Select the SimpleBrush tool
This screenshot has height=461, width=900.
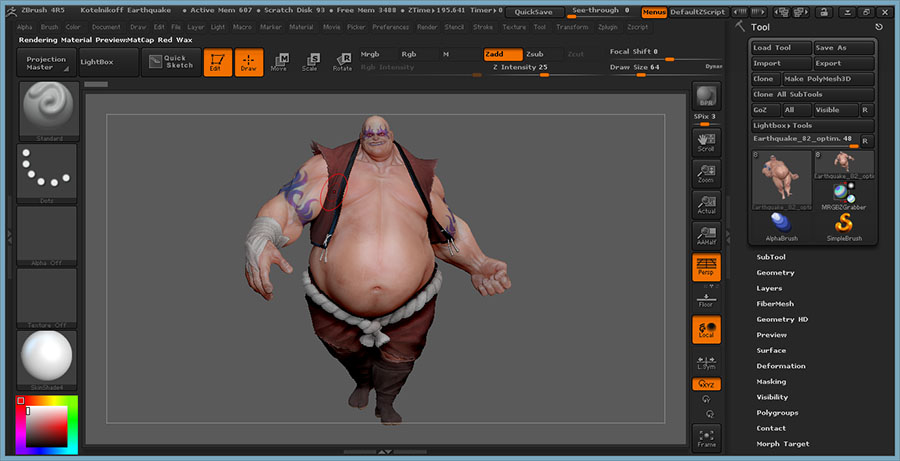(844, 227)
